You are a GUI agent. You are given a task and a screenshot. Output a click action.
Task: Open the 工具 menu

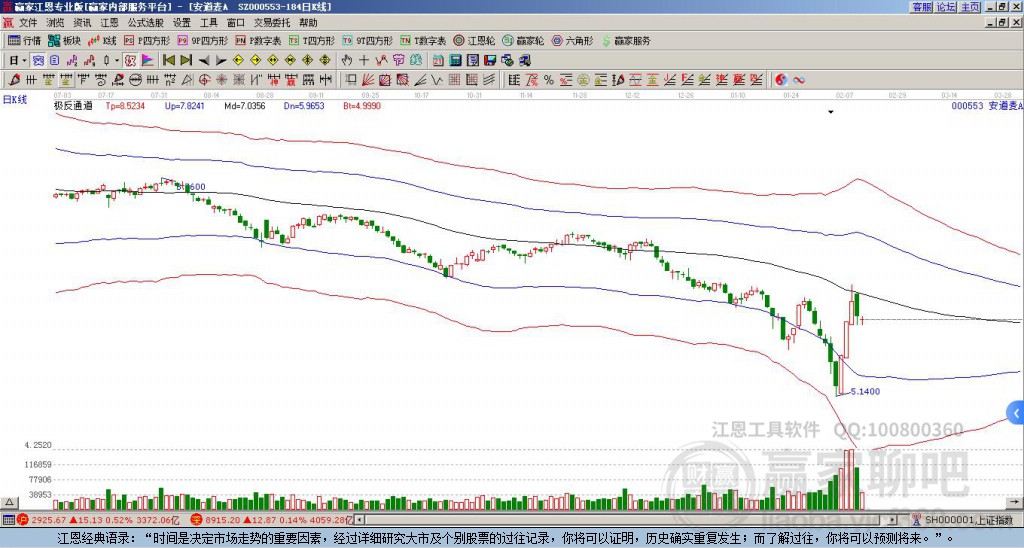pos(208,23)
